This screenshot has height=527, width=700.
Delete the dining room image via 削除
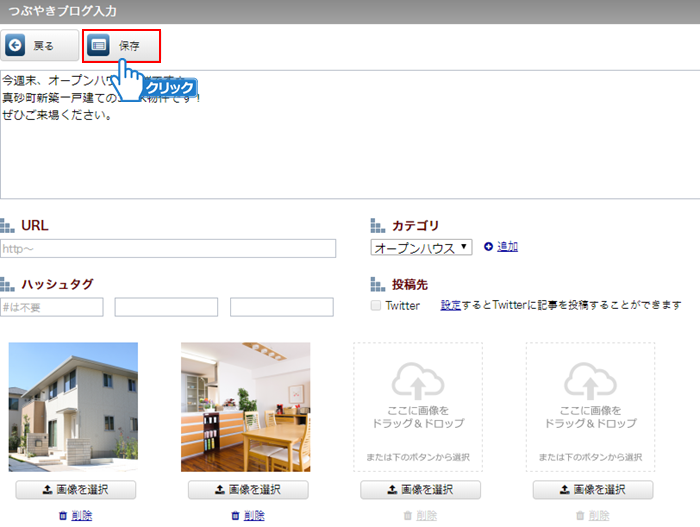click(x=248, y=515)
